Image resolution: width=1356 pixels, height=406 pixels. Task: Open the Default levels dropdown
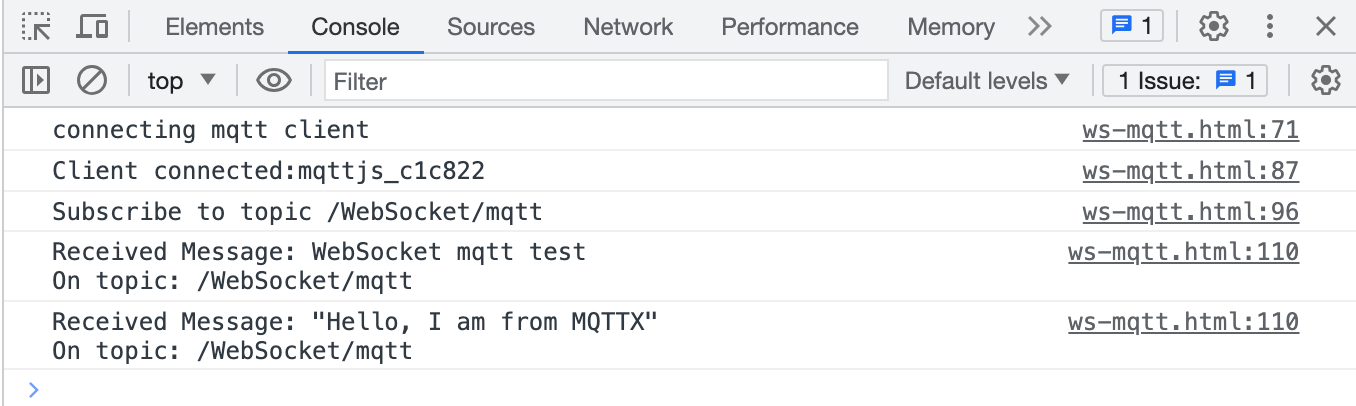987,80
